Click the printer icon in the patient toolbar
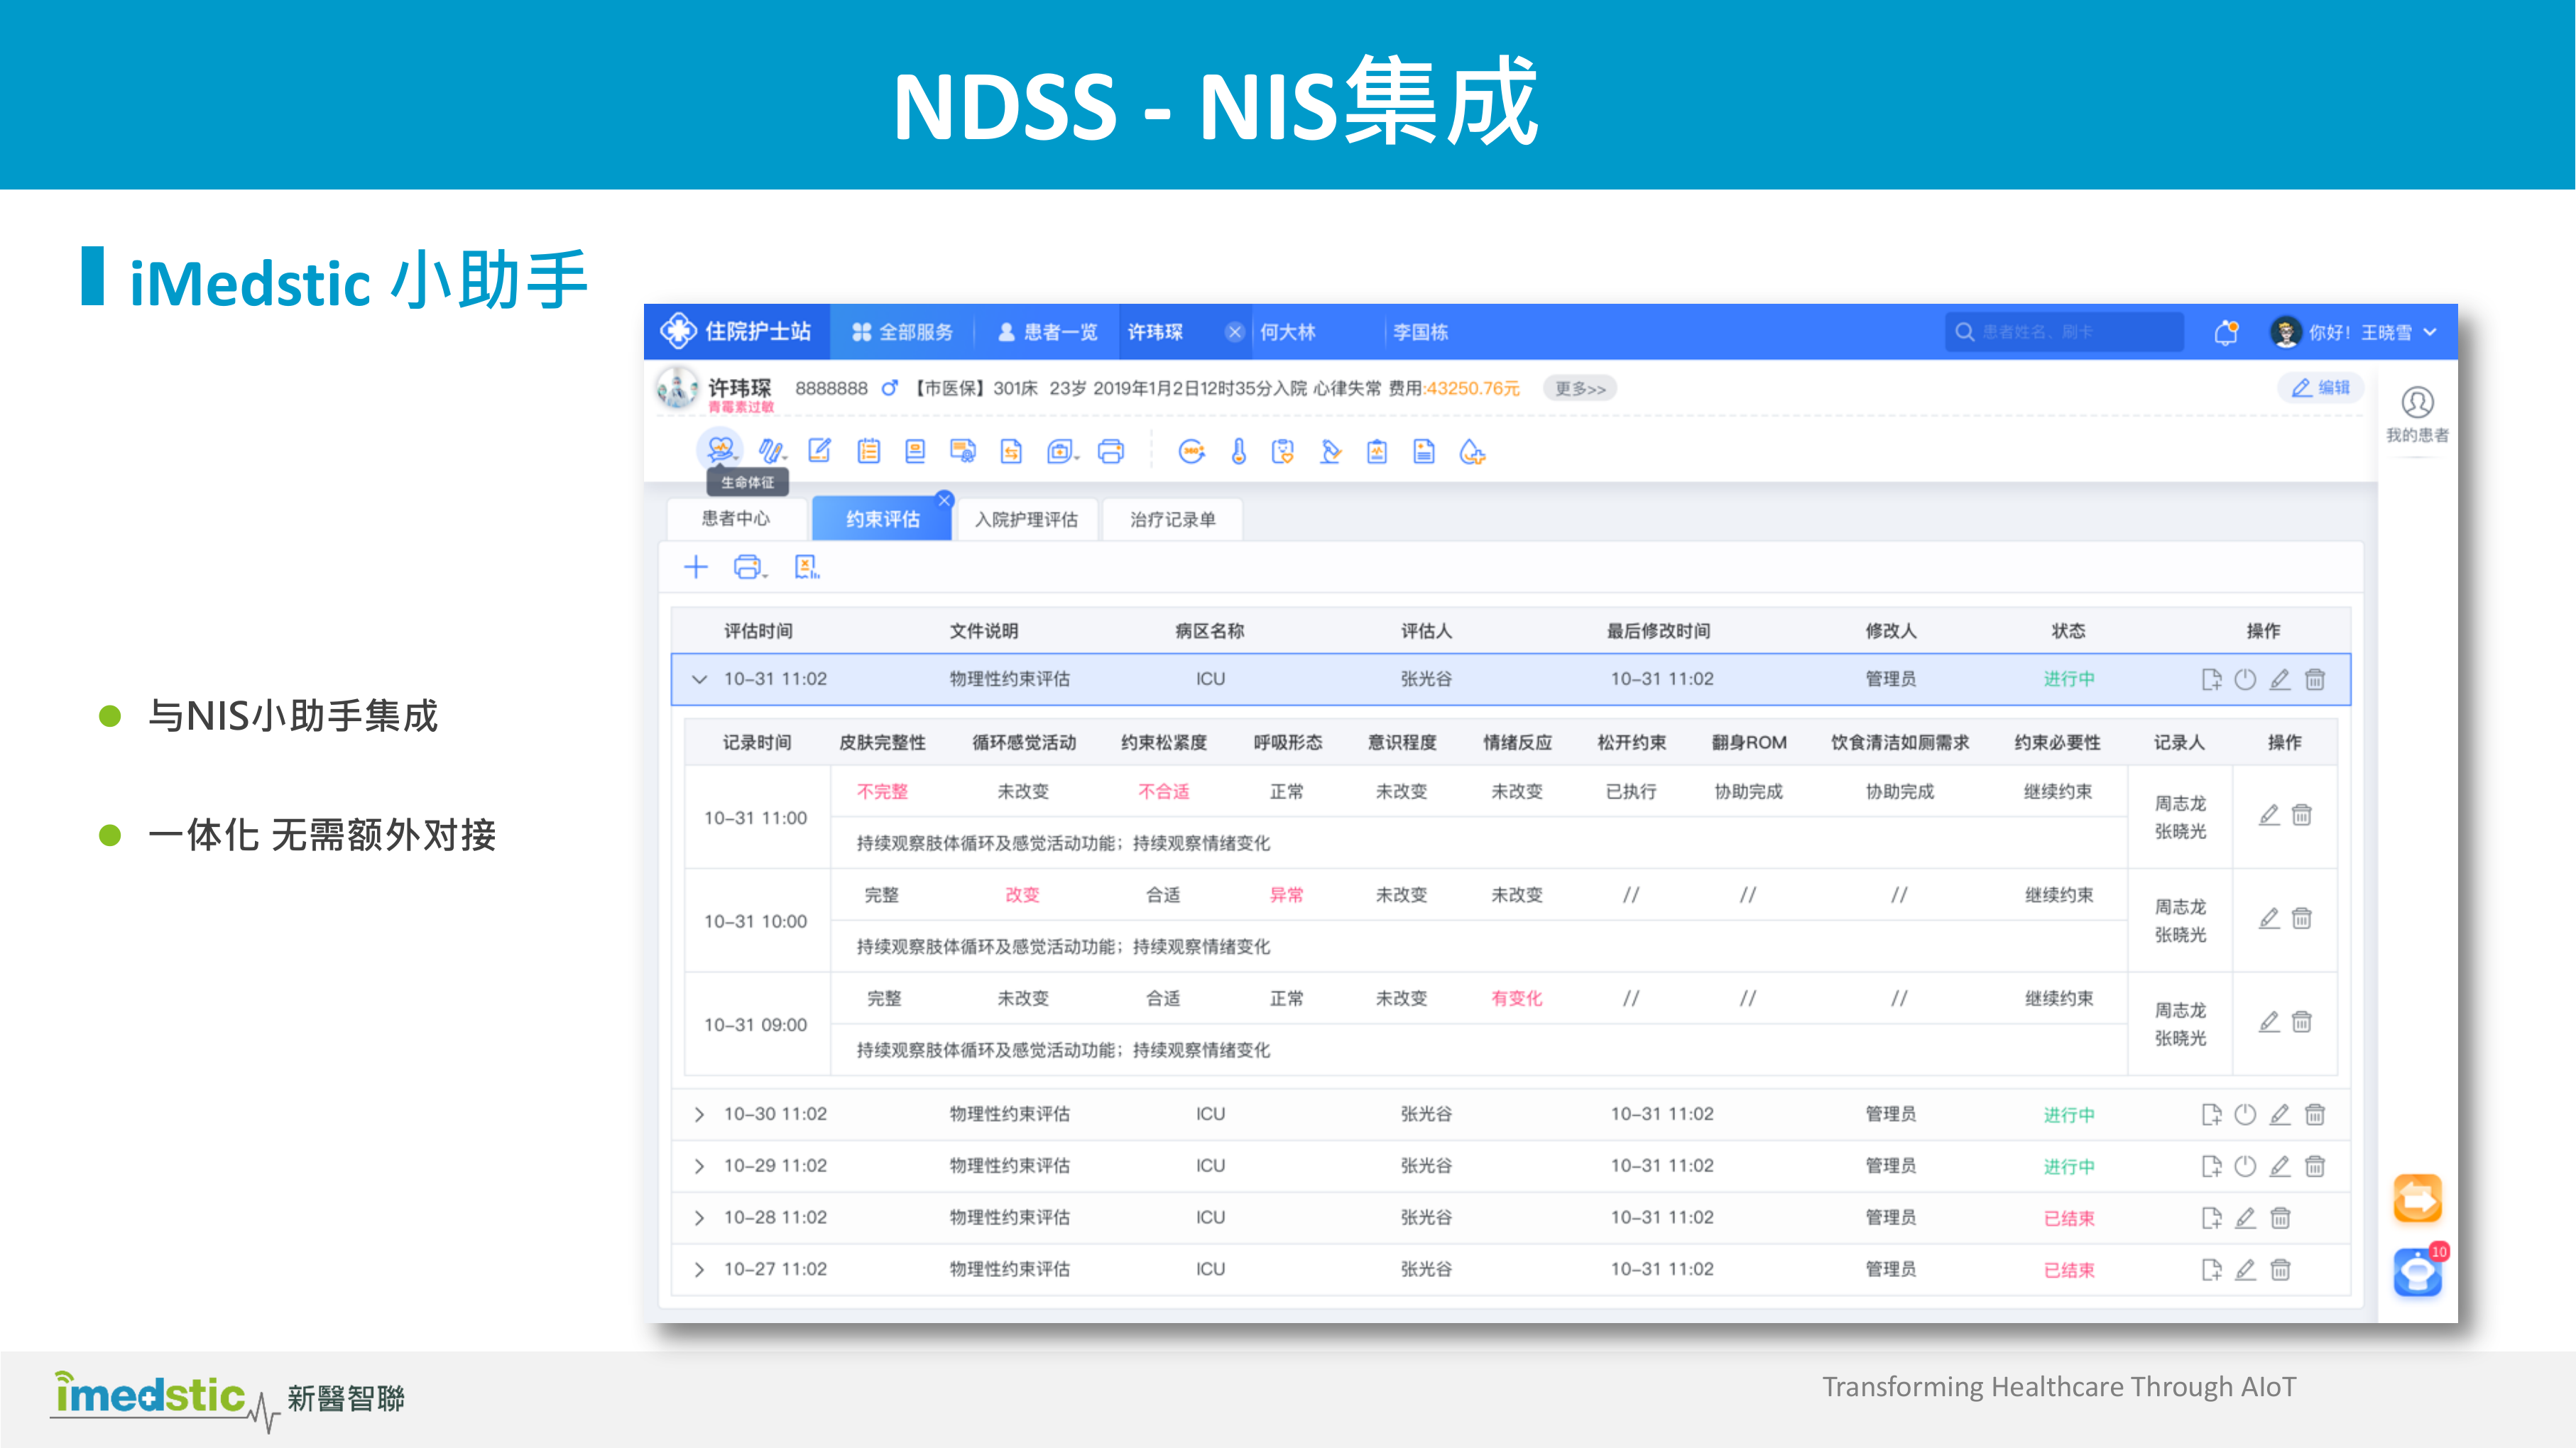Screen dimensions: 2576x1448 coord(1110,451)
